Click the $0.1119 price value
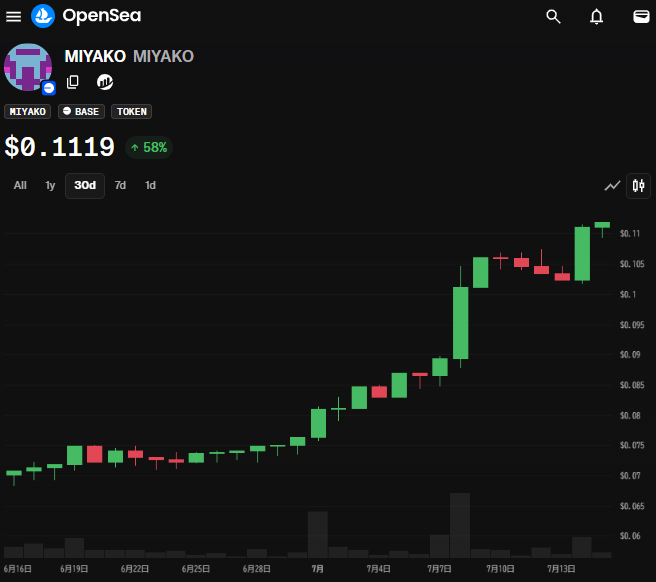 [x=59, y=147]
